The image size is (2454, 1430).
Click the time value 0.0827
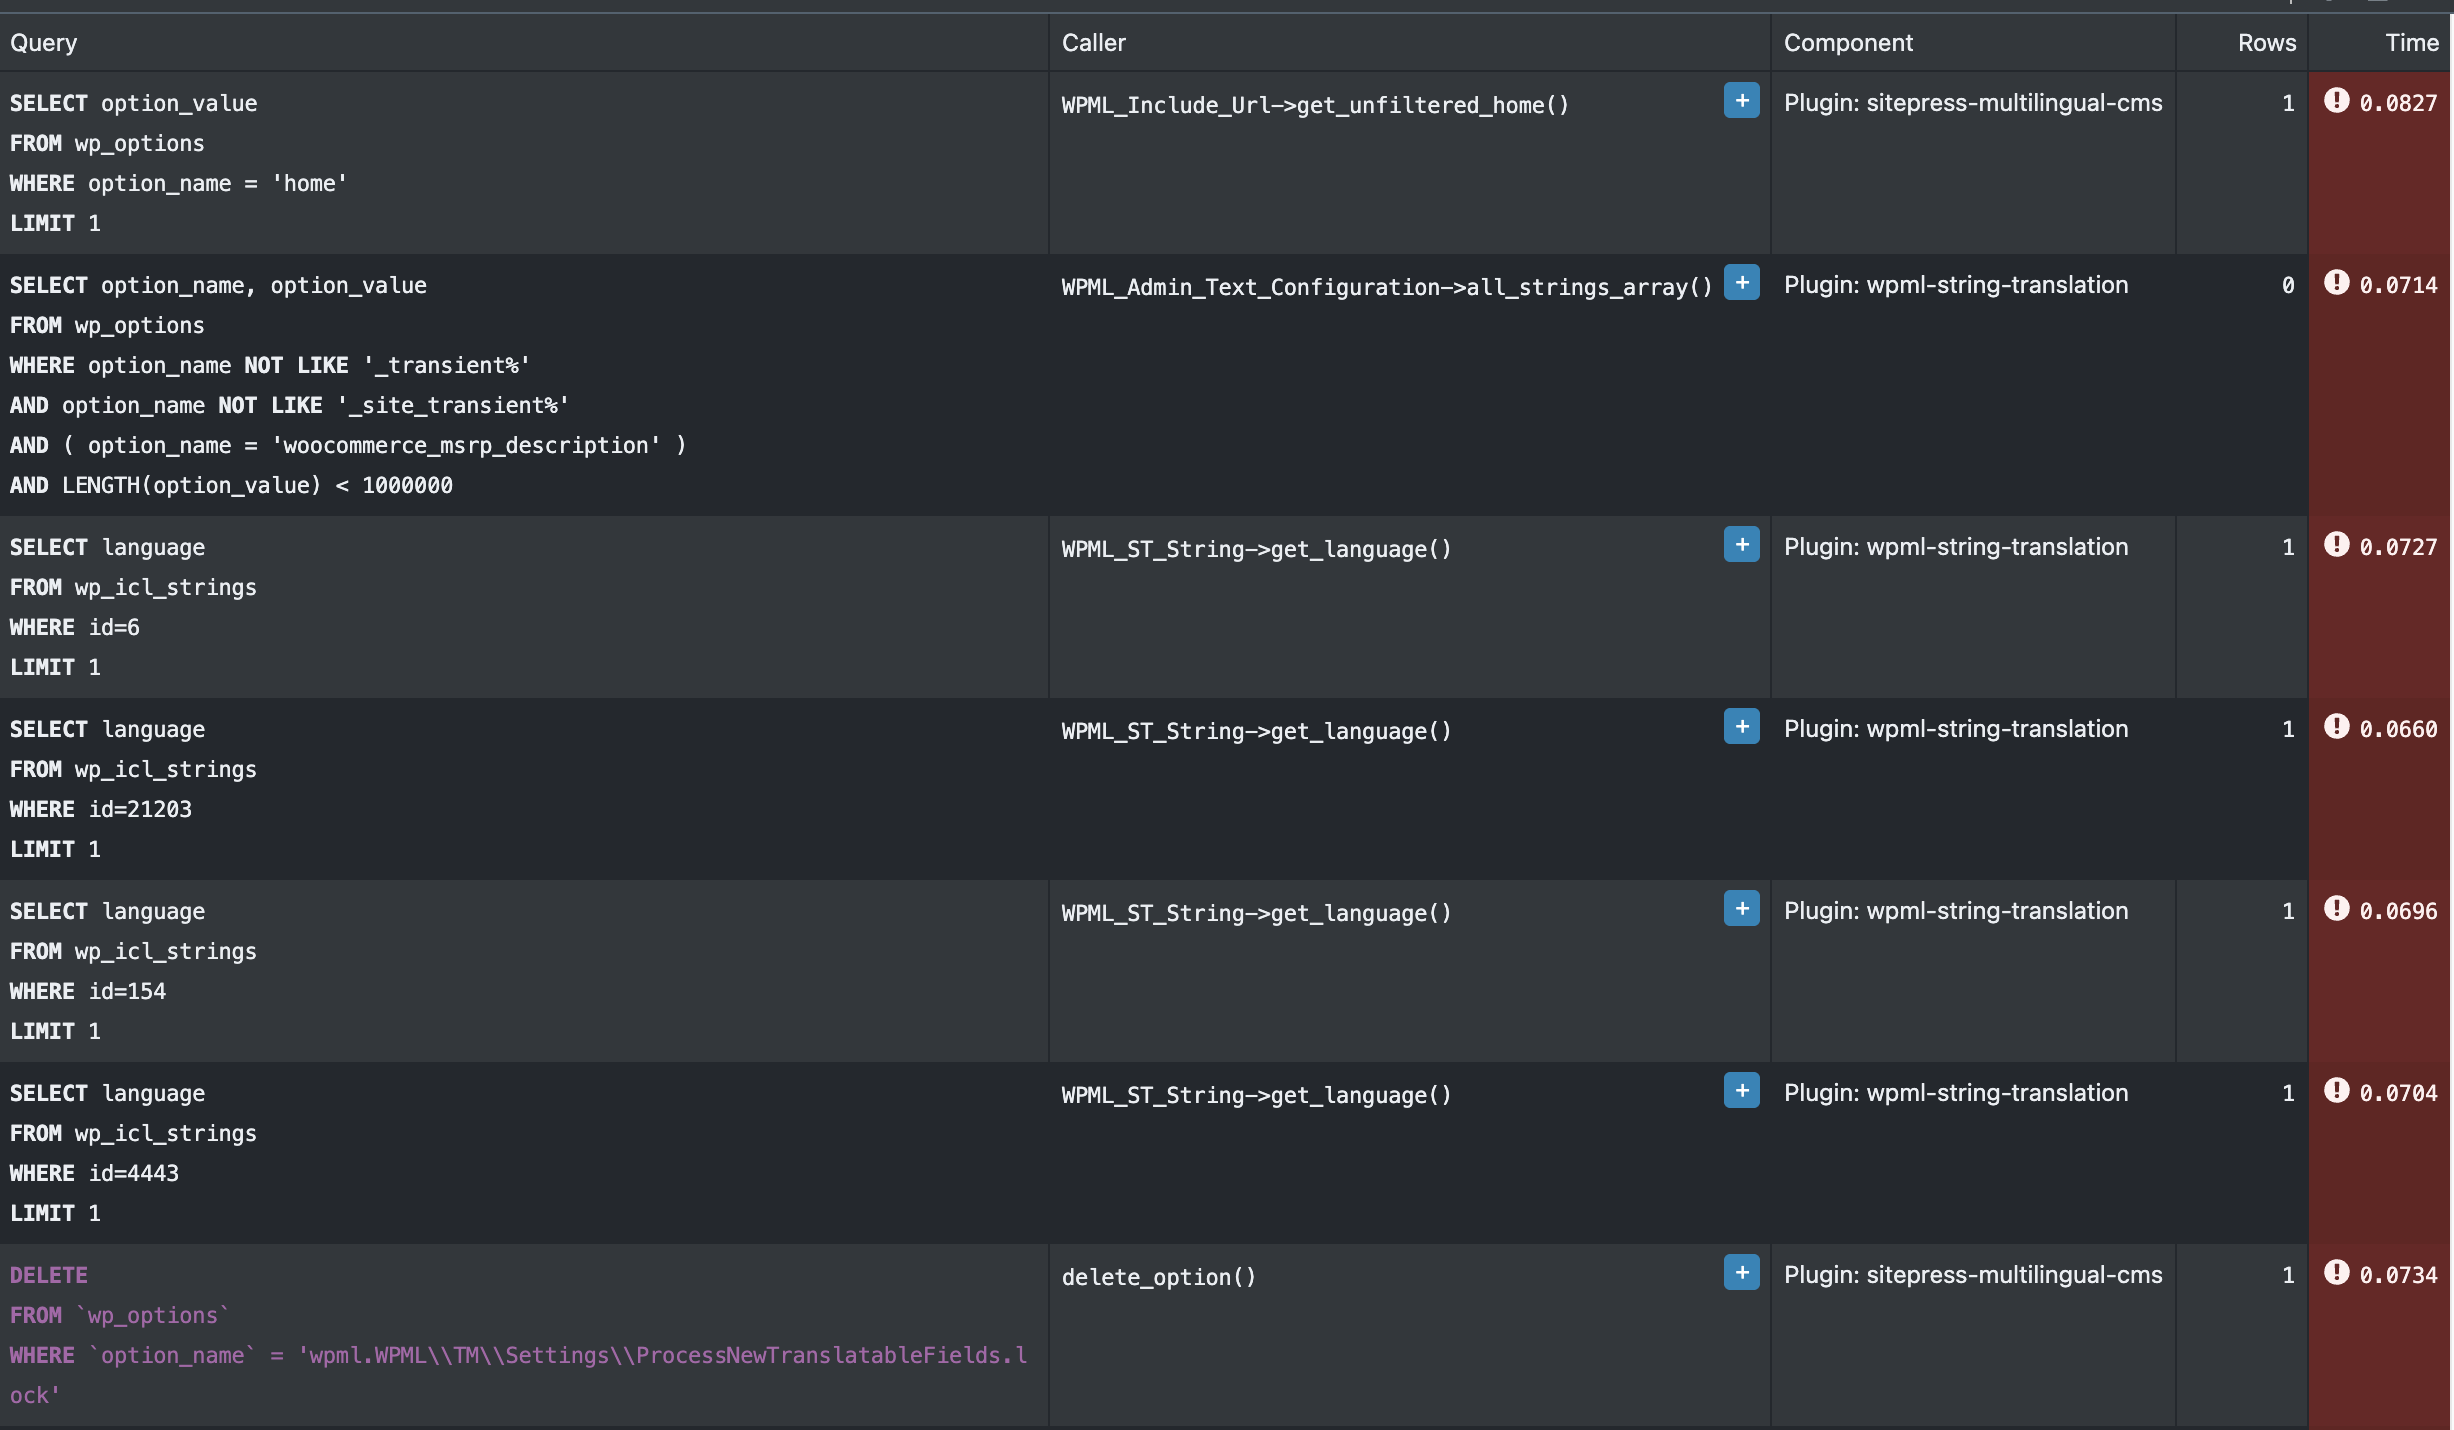coord(2398,103)
